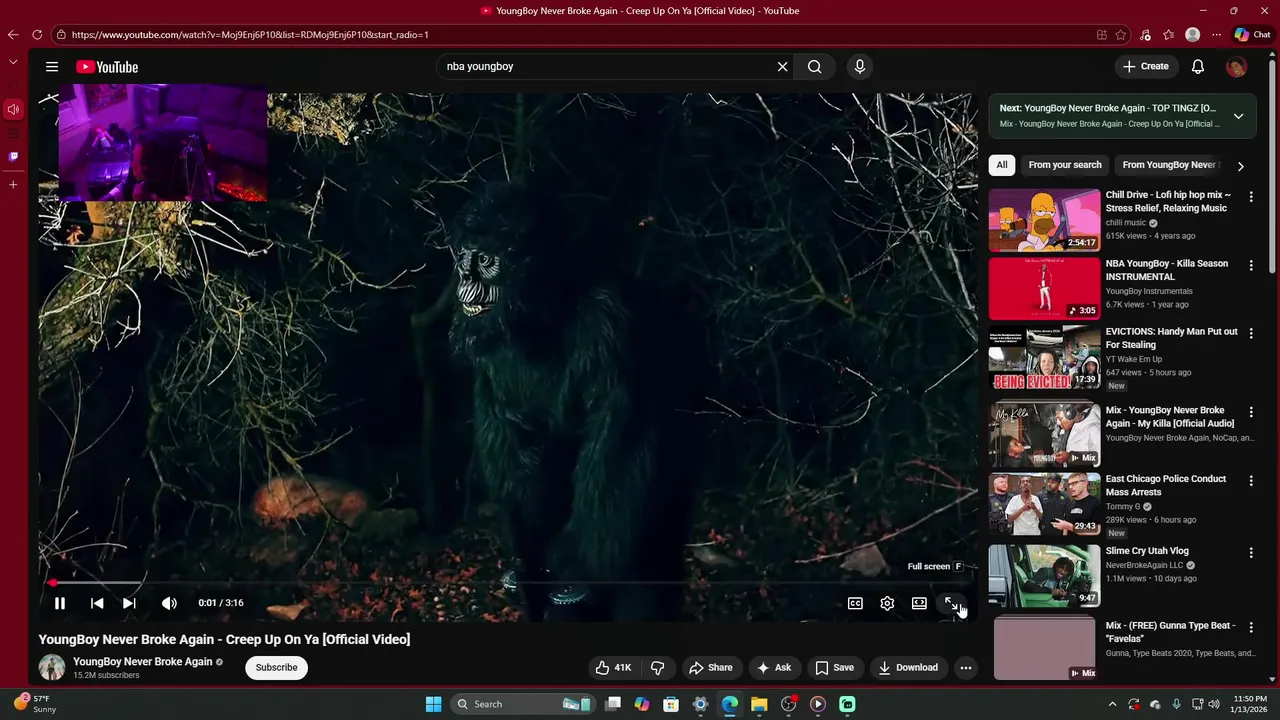
Task: Open the Slime Cry Utah Vlog thumbnail
Action: click(1044, 576)
